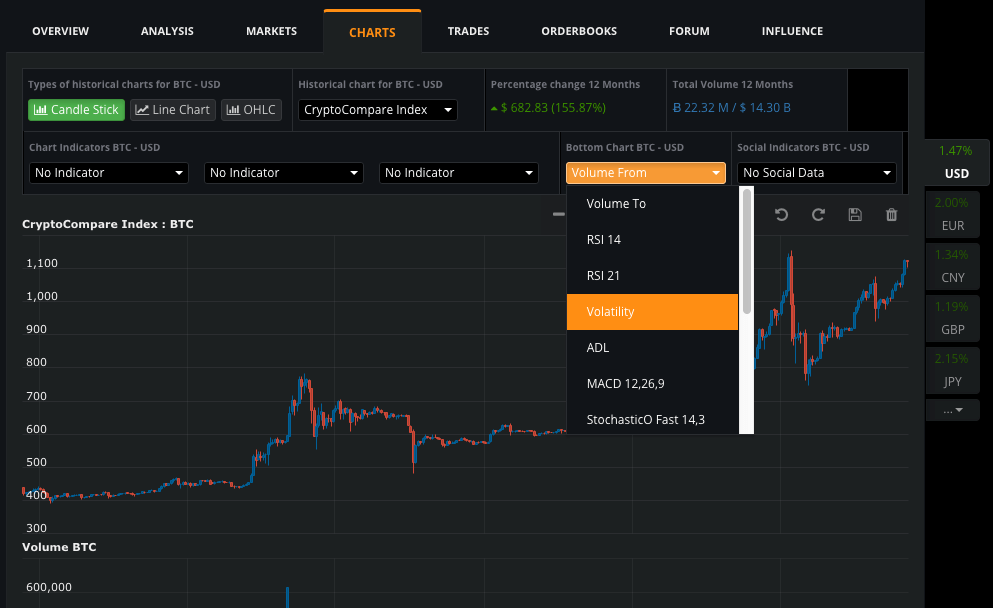Select the EUR currency button
993x608 pixels.
coord(957,215)
